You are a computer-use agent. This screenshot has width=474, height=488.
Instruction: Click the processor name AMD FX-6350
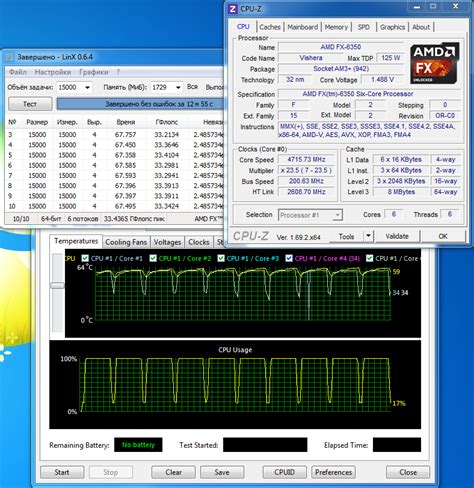coord(341,47)
